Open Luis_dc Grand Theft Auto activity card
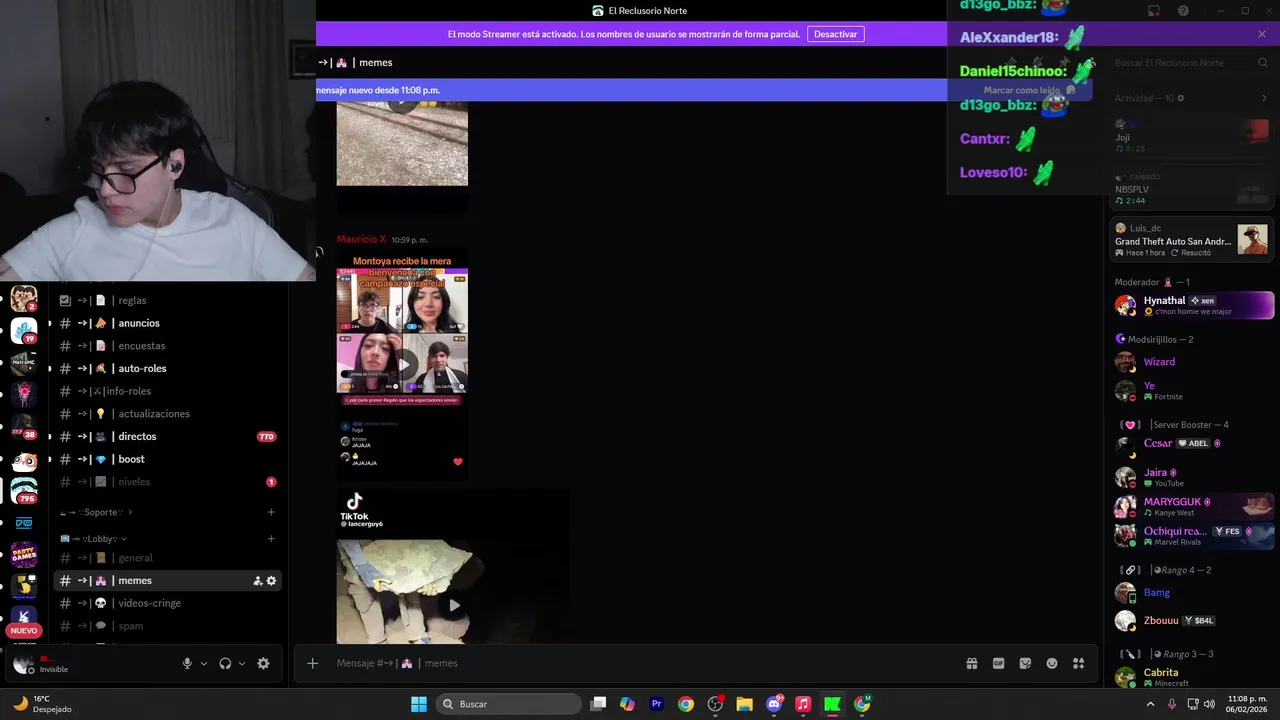Image resolution: width=1280 pixels, height=720 pixels. (x=1192, y=240)
